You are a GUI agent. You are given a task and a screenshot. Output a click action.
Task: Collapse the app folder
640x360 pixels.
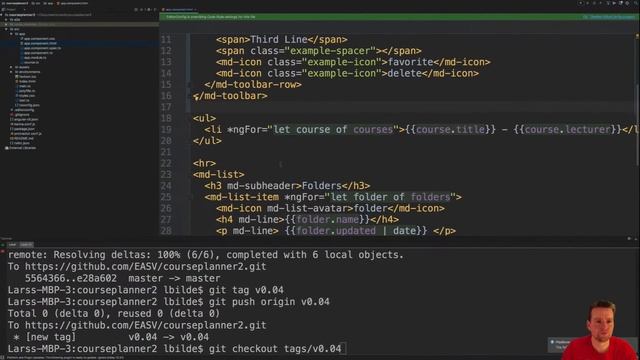[11, 34]
